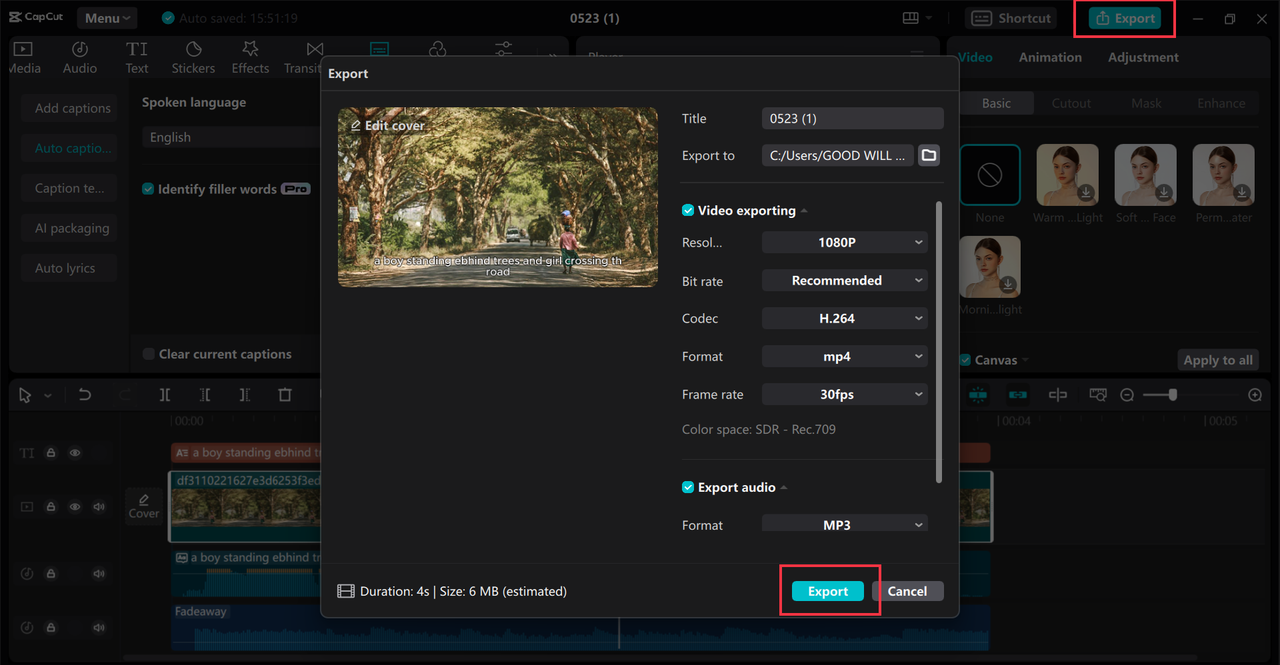This screenshot has width=1280, height=665.
Task: Lock the text caption track
Action: pos(50,453)
